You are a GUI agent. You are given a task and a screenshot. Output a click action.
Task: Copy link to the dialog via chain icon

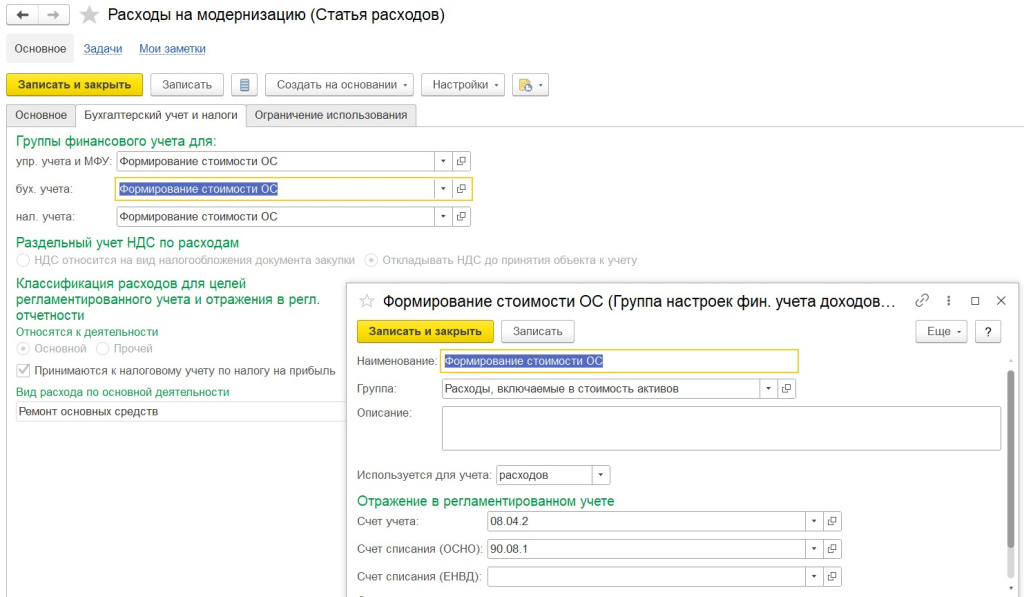[x=922, y=300]
